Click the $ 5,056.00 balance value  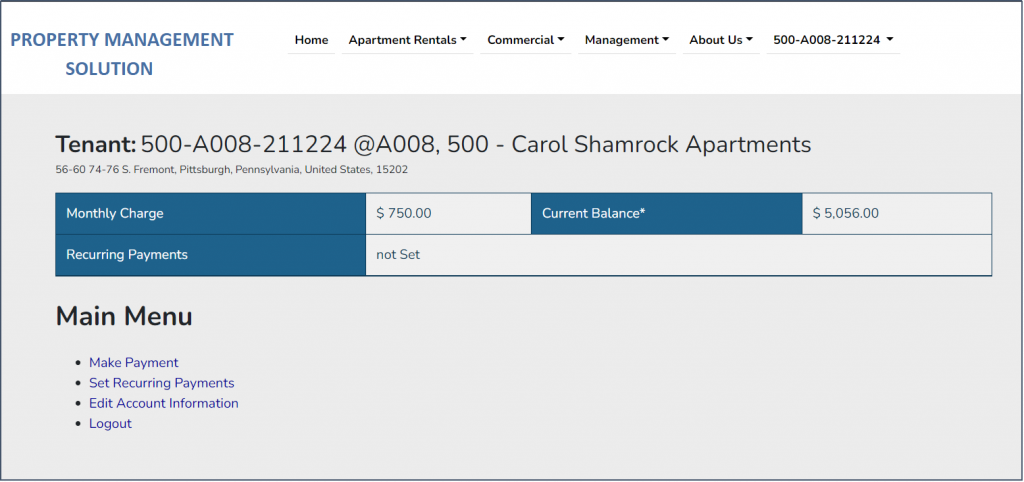click(x=845, y=213)
